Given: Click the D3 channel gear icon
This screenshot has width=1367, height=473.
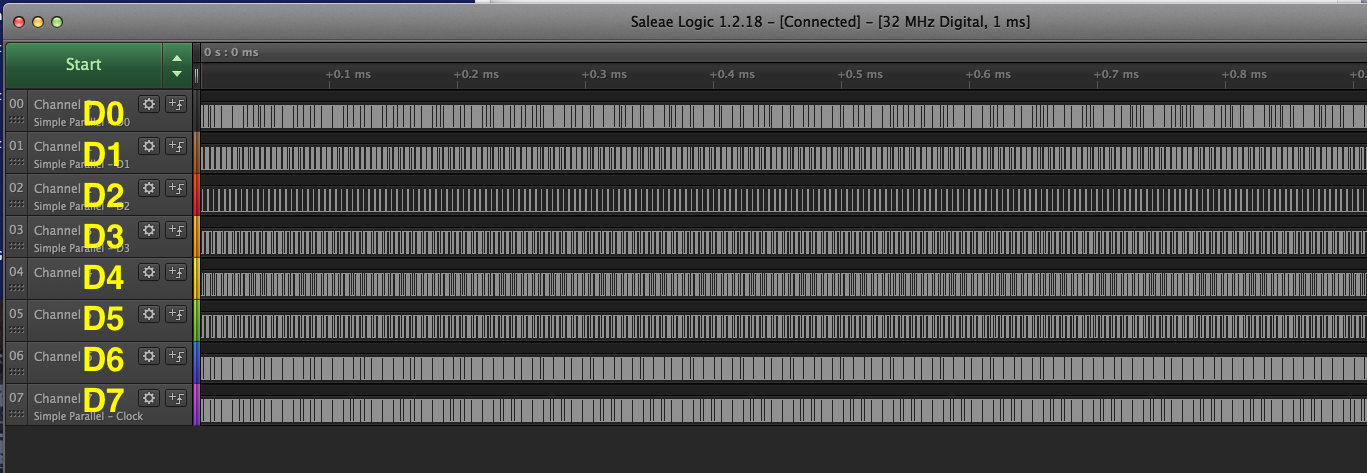Looking at the screenshot, I should [149, 230].
